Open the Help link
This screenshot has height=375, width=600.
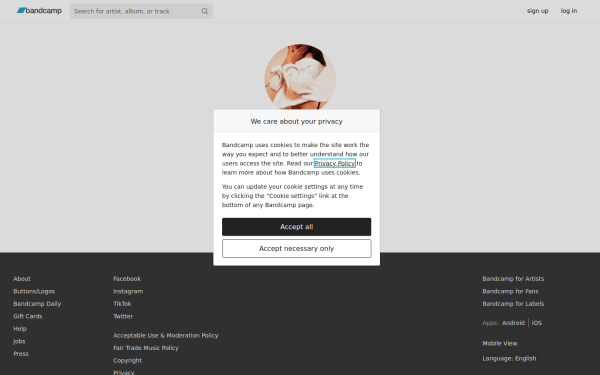20,329
